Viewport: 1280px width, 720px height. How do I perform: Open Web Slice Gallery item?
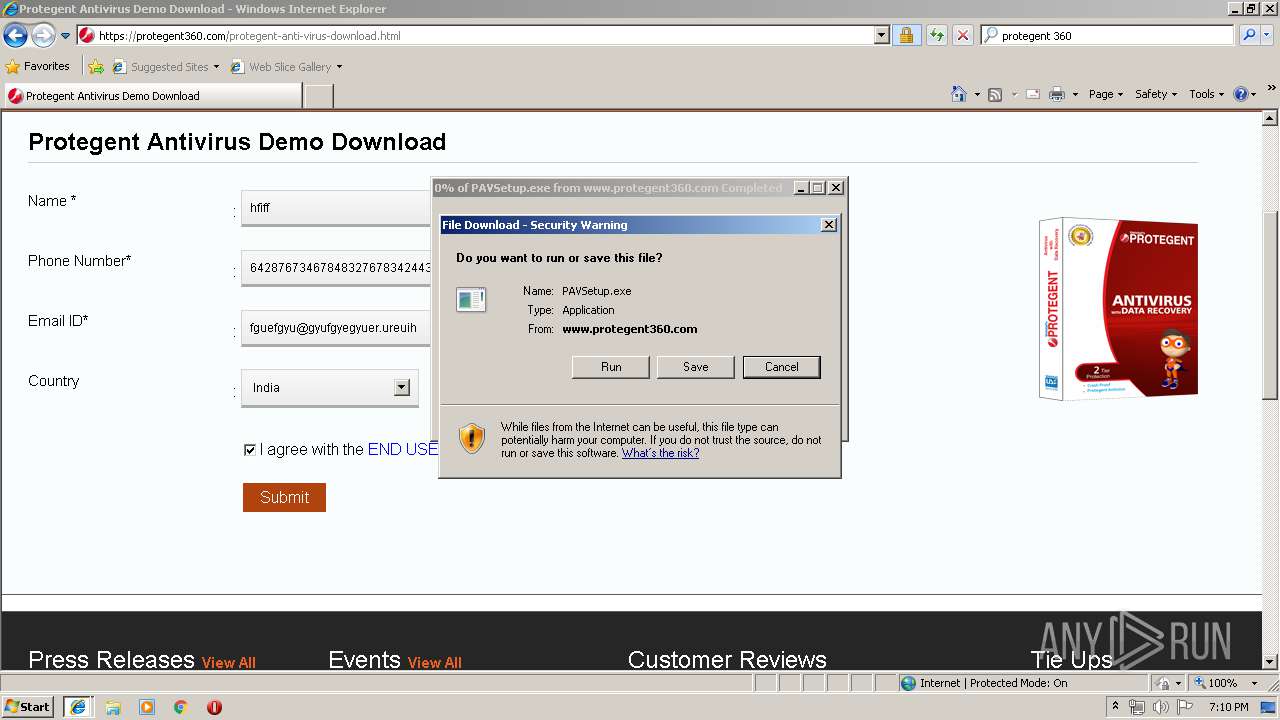(x=286, y=67)
